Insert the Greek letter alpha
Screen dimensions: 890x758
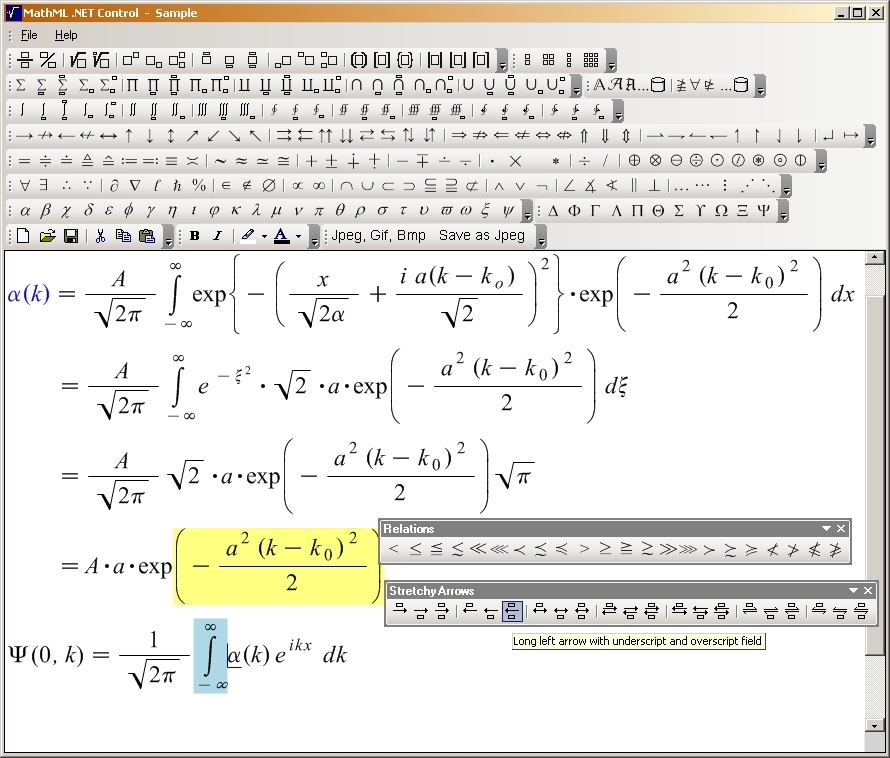click(25, 211)
